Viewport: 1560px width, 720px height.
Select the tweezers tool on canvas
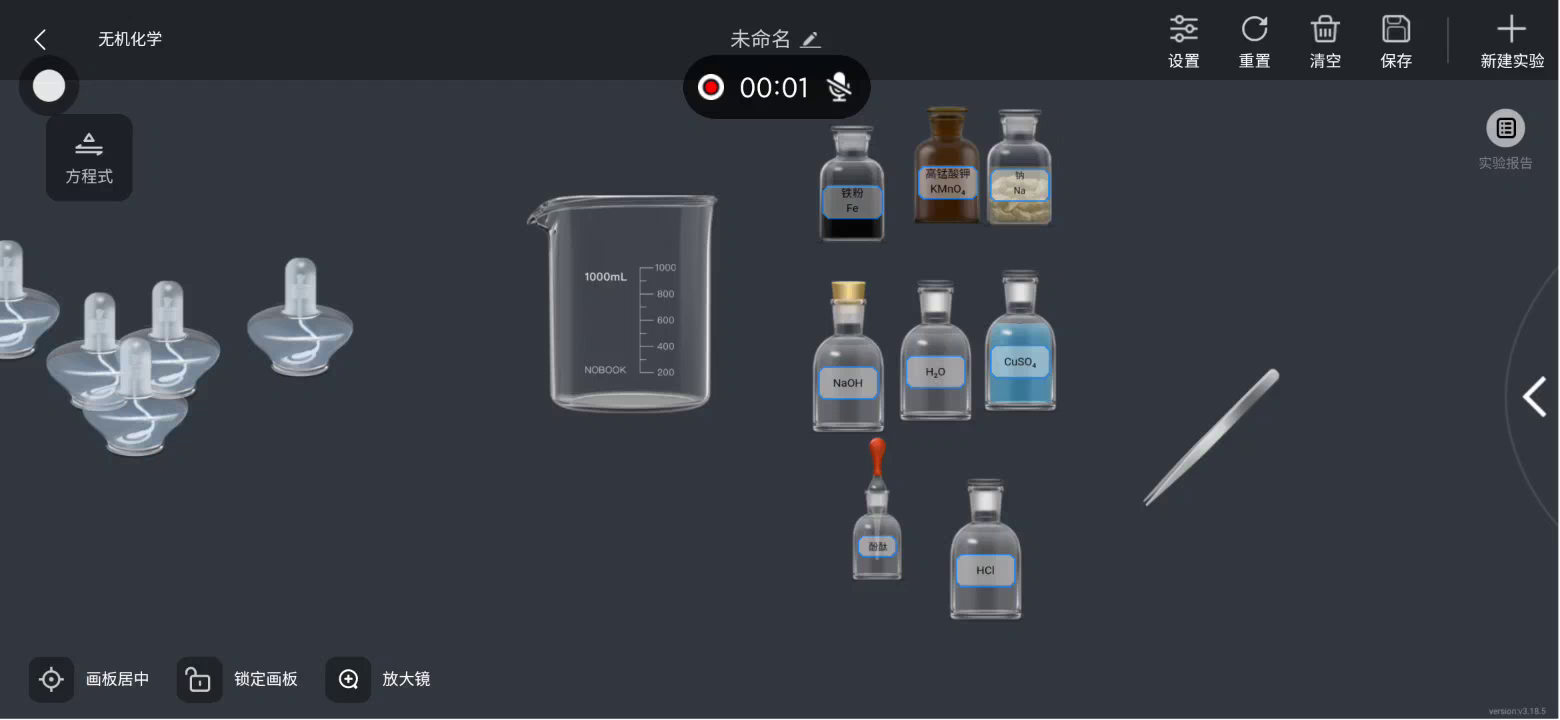tap(1211, 437)
